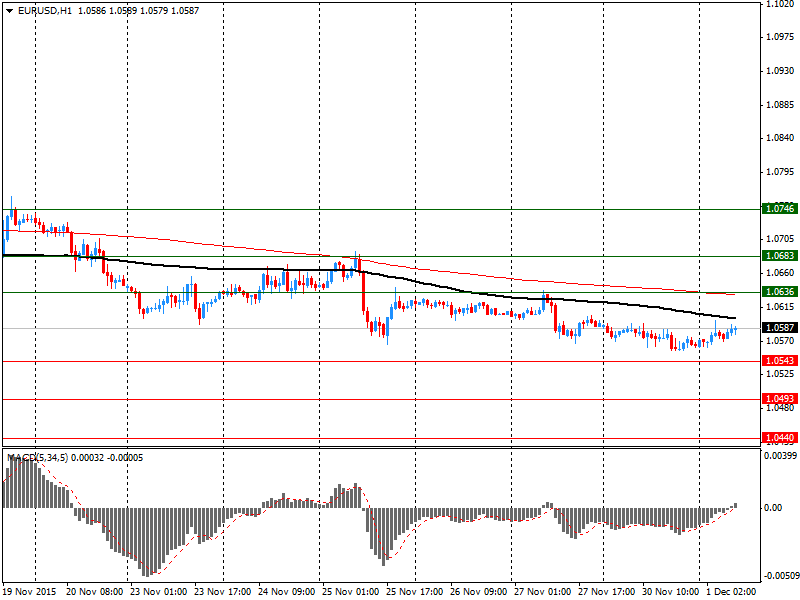This screenshot has height=600, width=800.
Task: Click the 1.0480 price scale value
Action: 780,408
